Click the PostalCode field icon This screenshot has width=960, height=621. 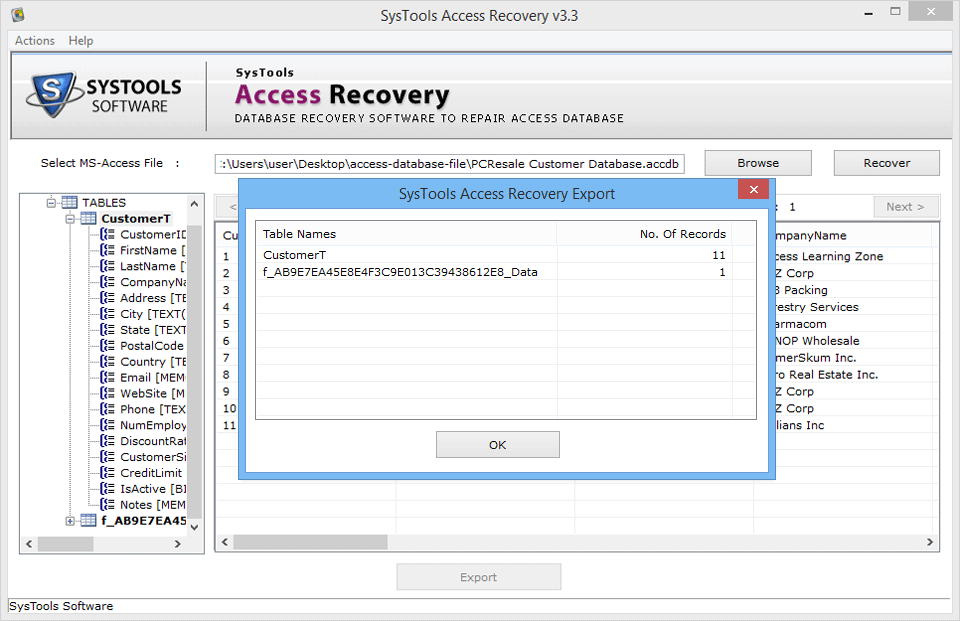click(107, 346)
